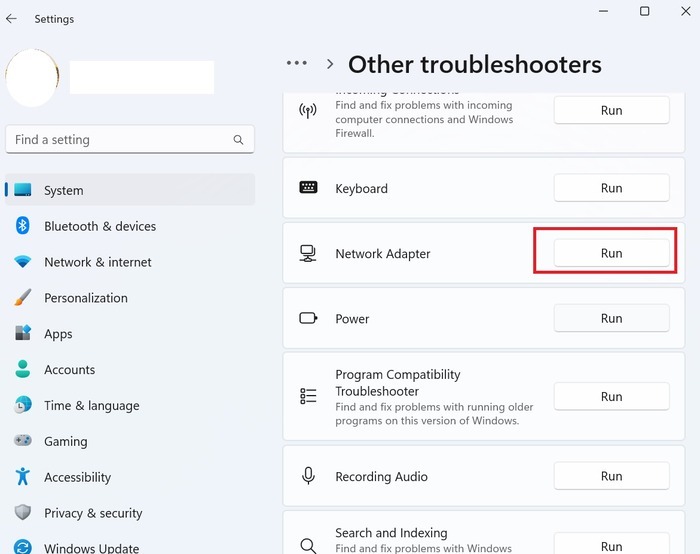Click the Search and Indexing magnifier icon

tap(308, 546)
